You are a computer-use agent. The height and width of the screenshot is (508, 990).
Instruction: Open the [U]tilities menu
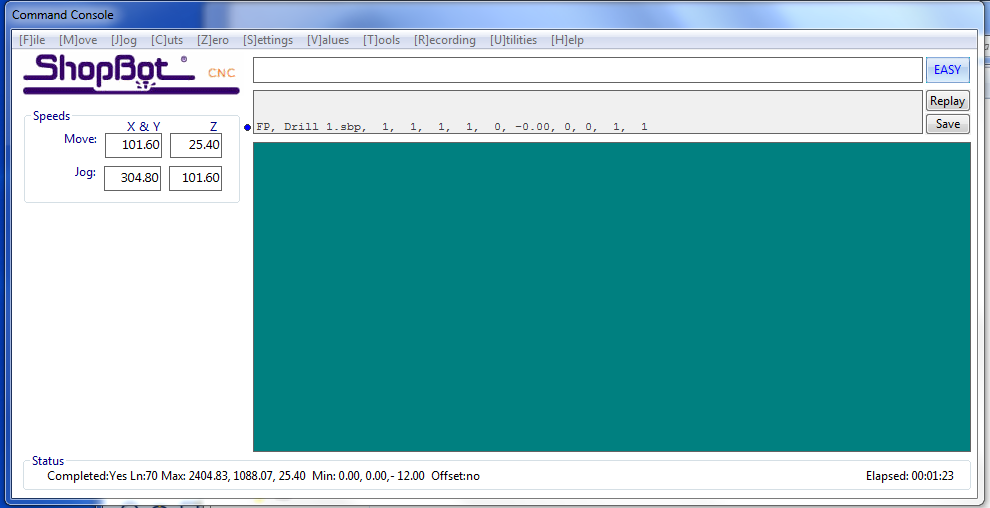coord(513,40)
